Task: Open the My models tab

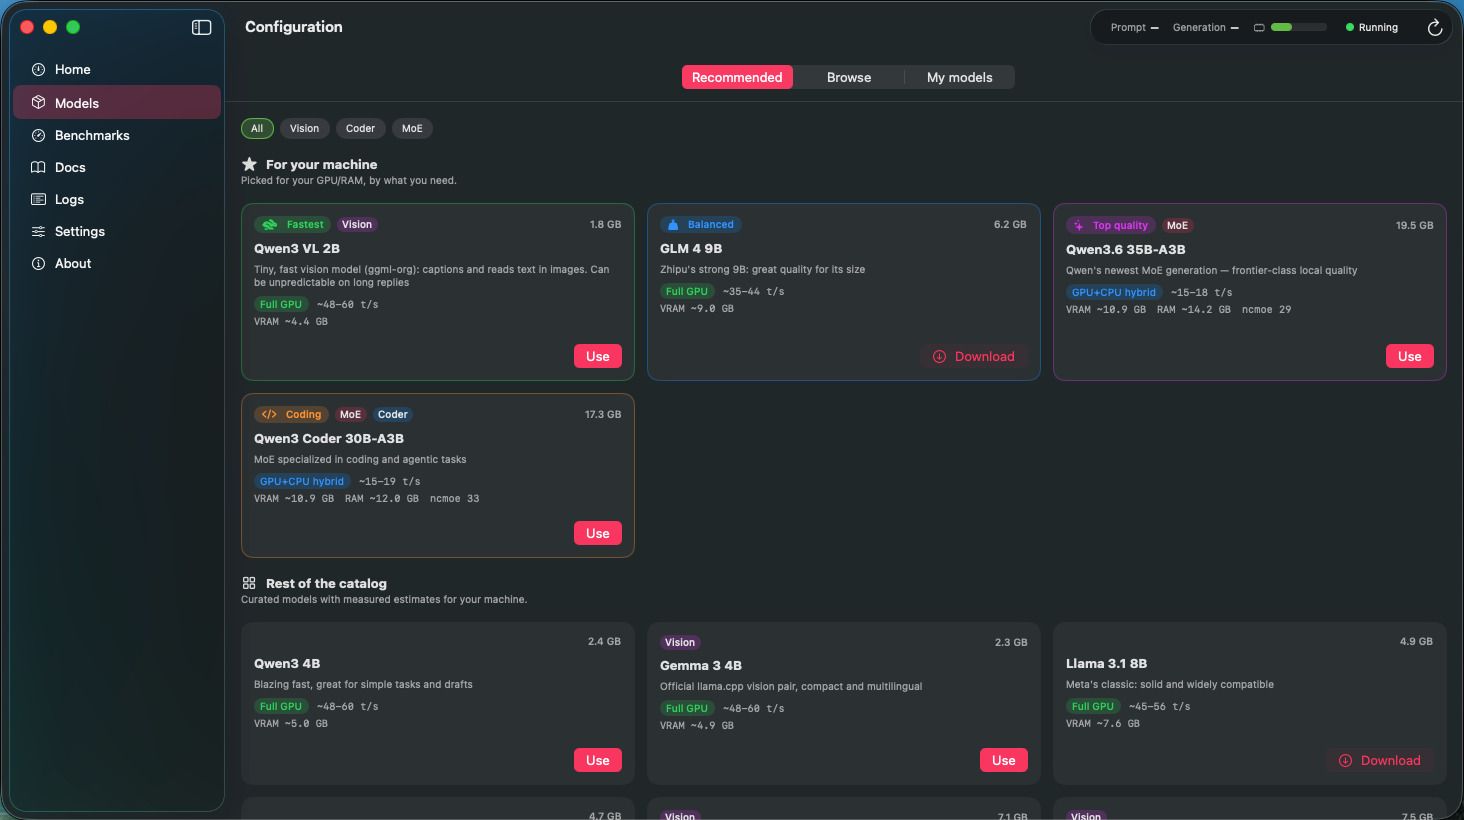Action: [960, 78]
